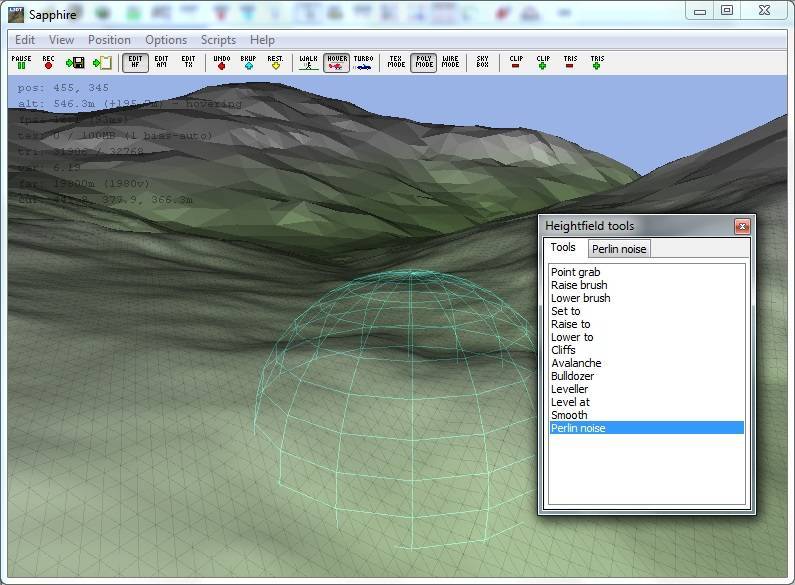Image resolution: width=795 pixels, height=585 pixels.
Task: Click the save-to-disk toolbar icon
Action: click(75, 63)
